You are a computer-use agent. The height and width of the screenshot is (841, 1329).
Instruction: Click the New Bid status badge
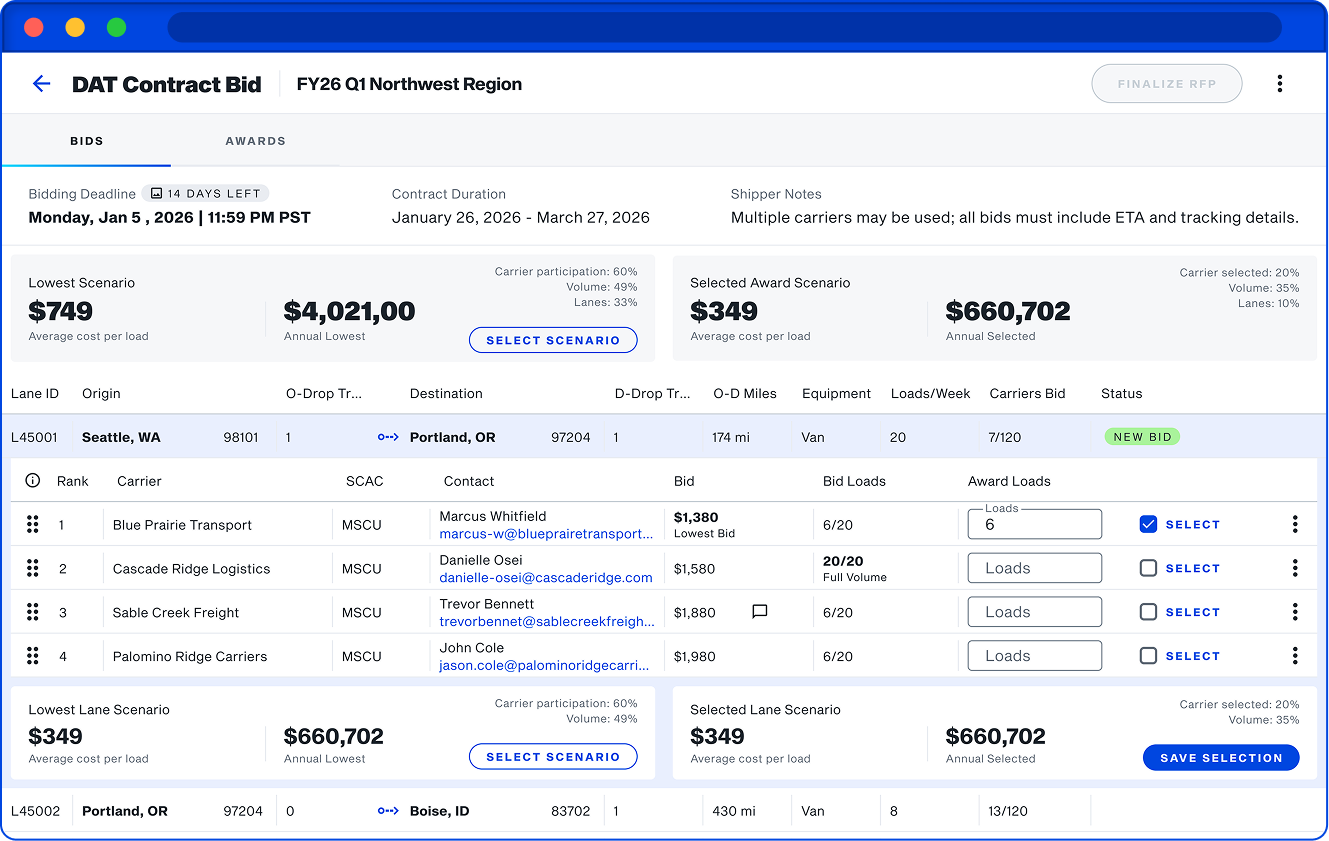click(1142, 437)
